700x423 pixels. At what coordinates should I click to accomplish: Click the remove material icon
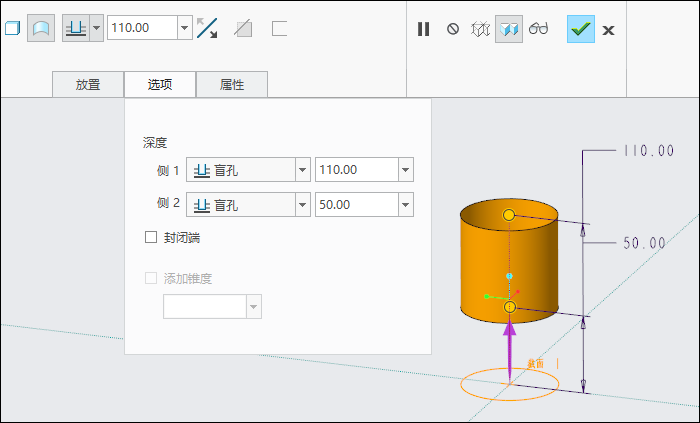pyautogui.click(x=243, y=29)
